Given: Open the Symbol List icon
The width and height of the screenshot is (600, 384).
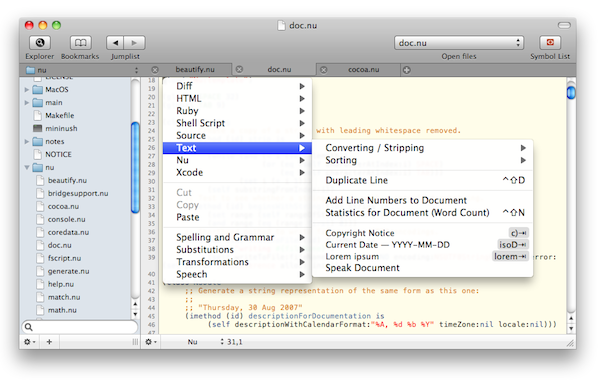Looking at the screenshot, I should point(550,42).
